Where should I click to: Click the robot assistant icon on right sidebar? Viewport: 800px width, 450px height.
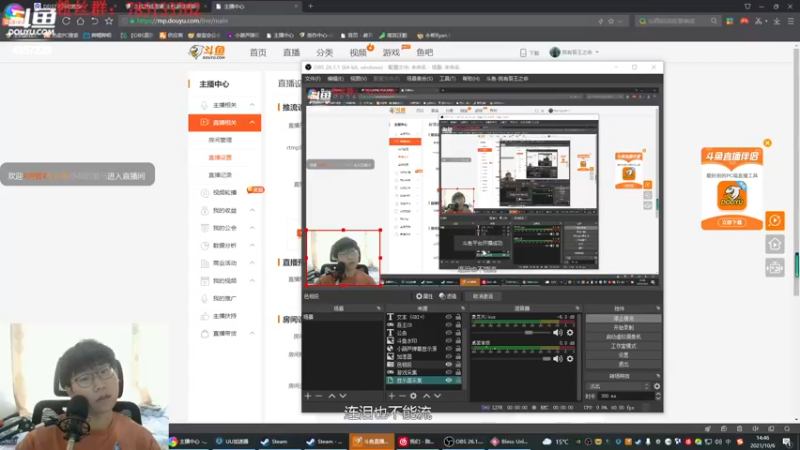tap(774, 267)
